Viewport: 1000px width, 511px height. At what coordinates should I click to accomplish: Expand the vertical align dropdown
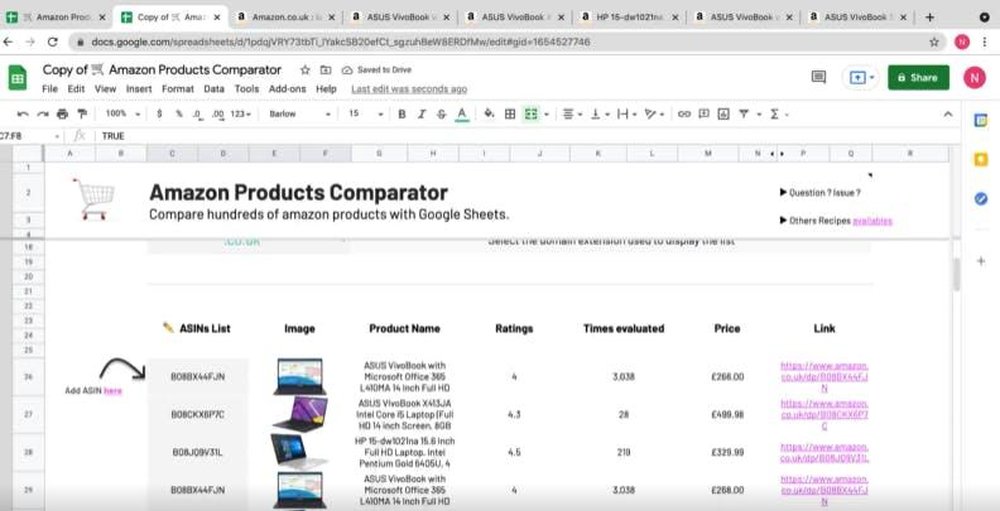(x=600, y=114)
